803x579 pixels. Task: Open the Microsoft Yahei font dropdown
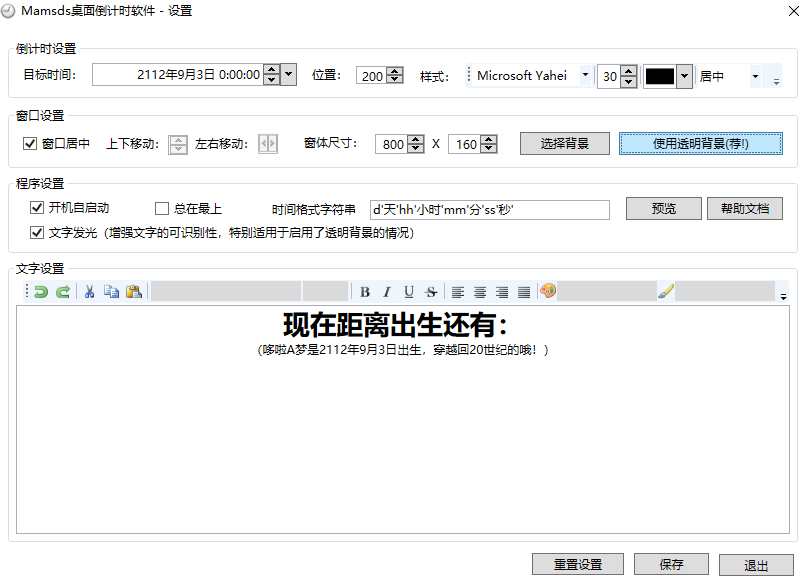pyautogui.click(x=585, y=75)
